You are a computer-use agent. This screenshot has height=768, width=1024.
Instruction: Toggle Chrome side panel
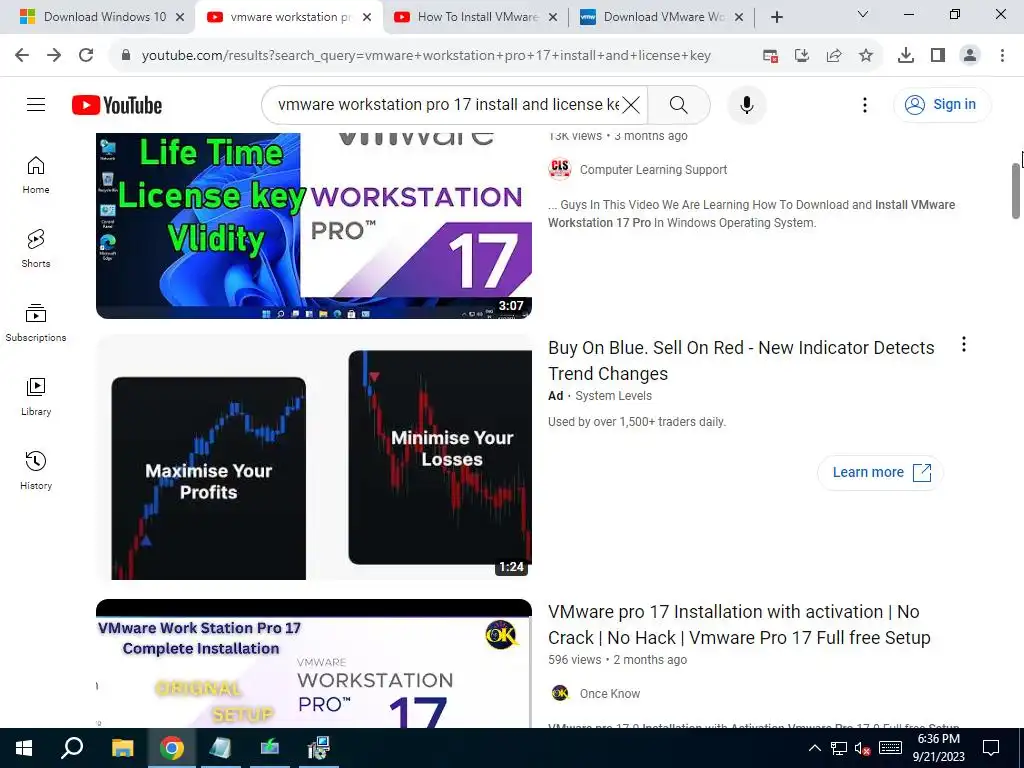(938, 56)
